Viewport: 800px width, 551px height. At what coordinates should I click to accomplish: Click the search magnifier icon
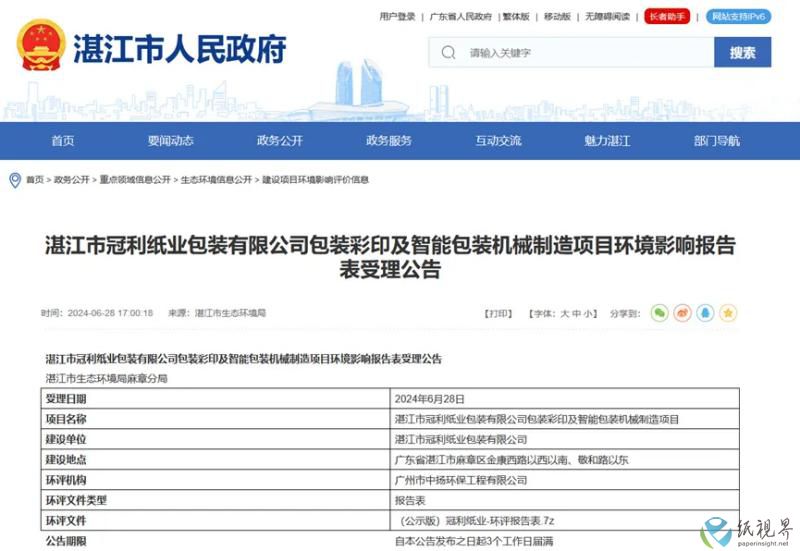448,53
